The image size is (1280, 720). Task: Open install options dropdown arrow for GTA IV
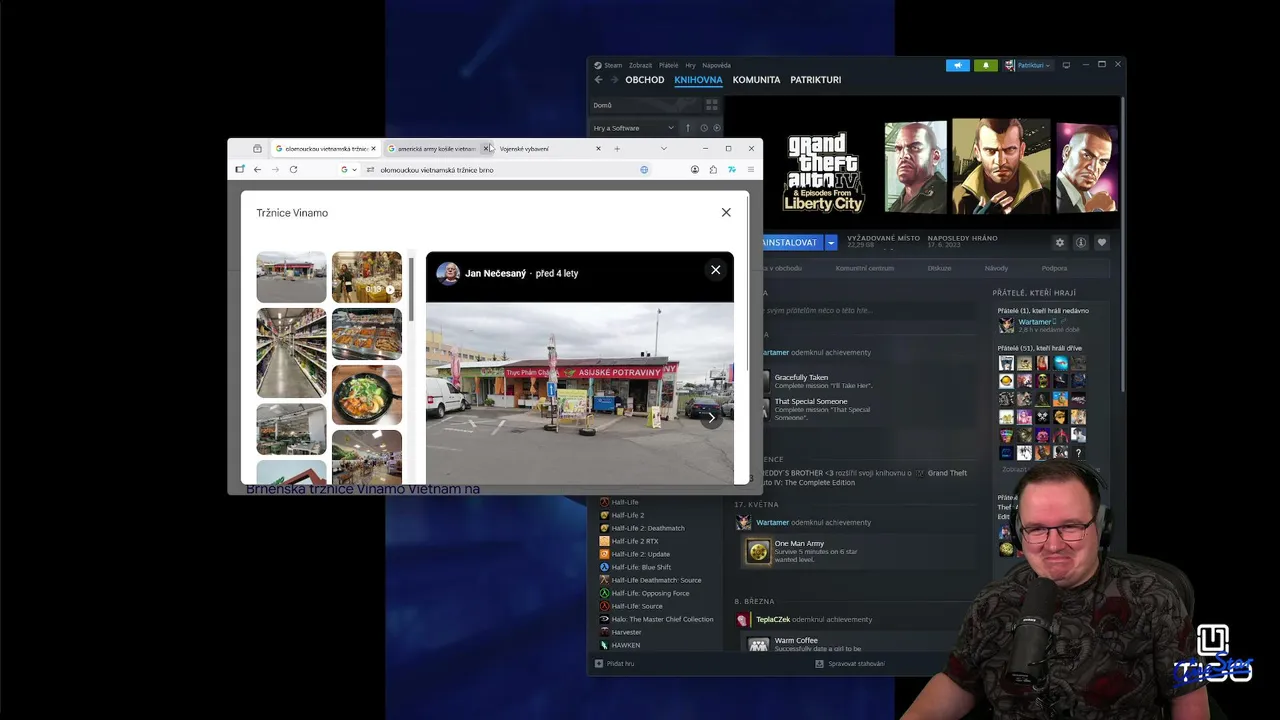831,243
